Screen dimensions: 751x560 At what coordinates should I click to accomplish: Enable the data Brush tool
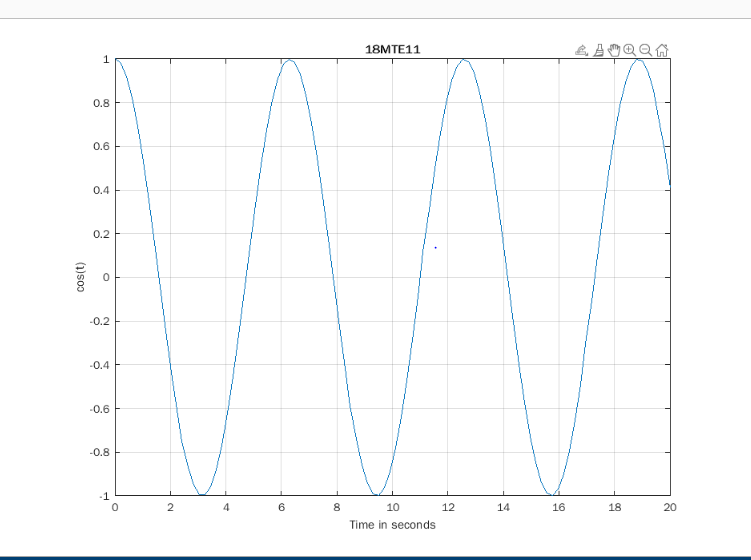tap(598, 50)
